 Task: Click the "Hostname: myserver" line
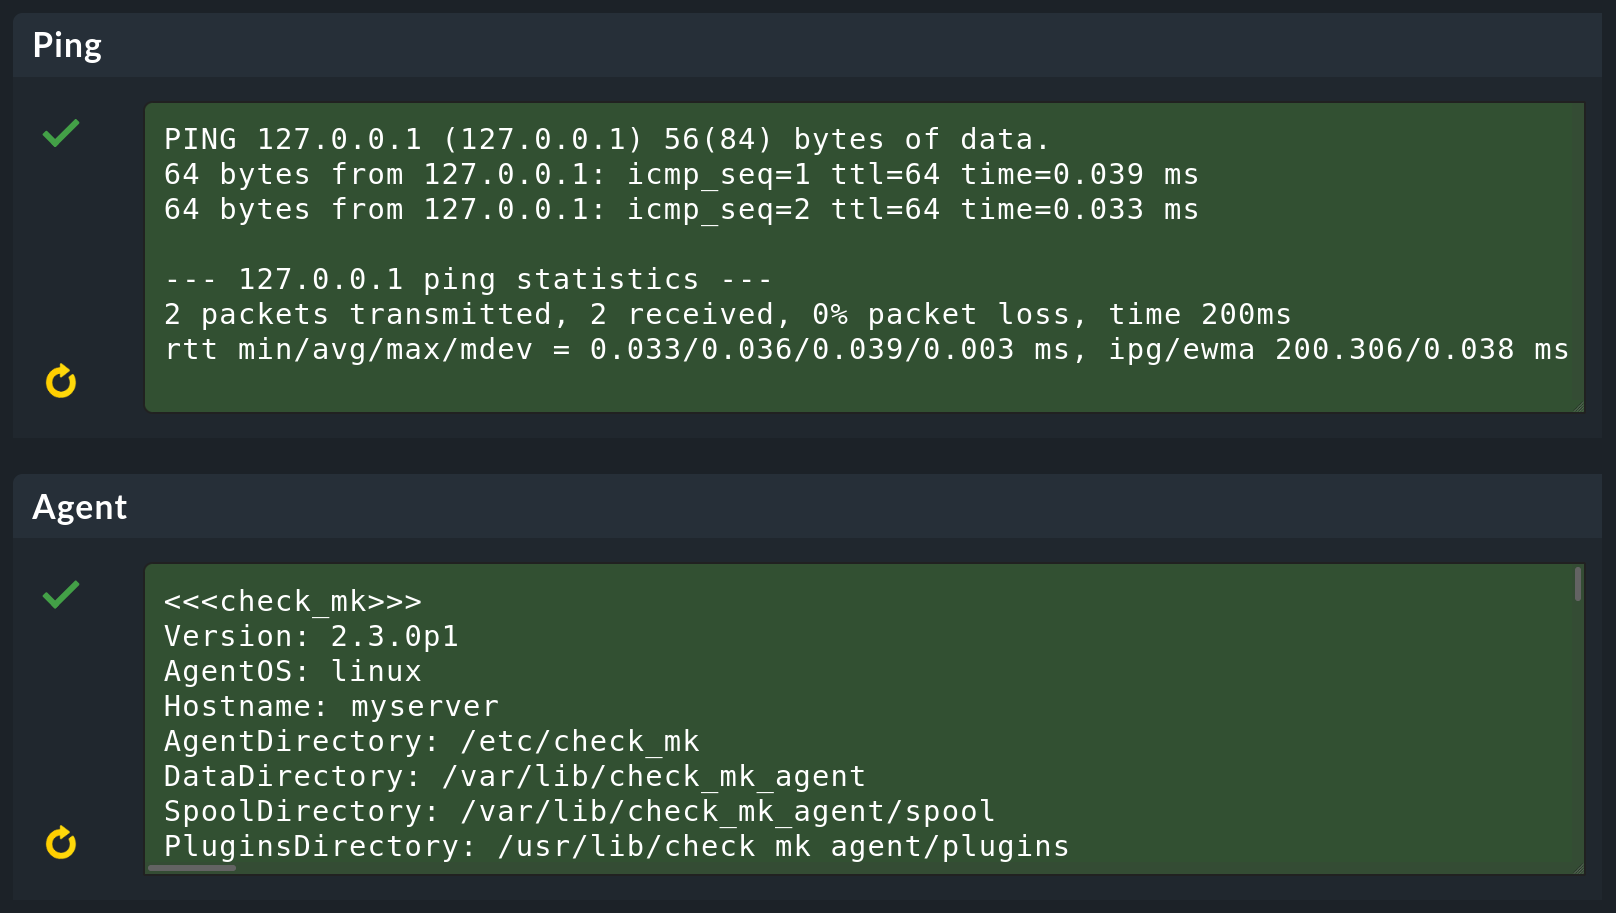point(331,706)
